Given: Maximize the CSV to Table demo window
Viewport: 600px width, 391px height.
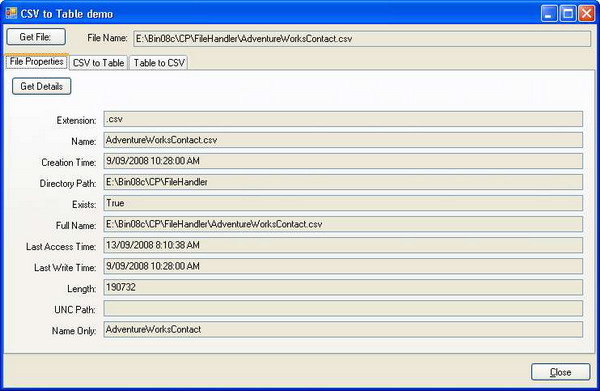Looking at the screenshot, I should (x=568, y=13).
